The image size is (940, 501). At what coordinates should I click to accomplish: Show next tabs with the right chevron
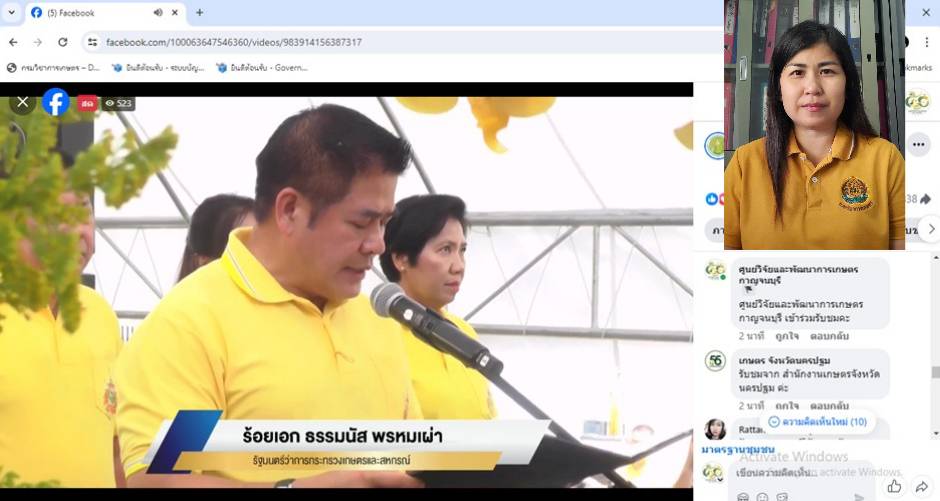point(931,229)
